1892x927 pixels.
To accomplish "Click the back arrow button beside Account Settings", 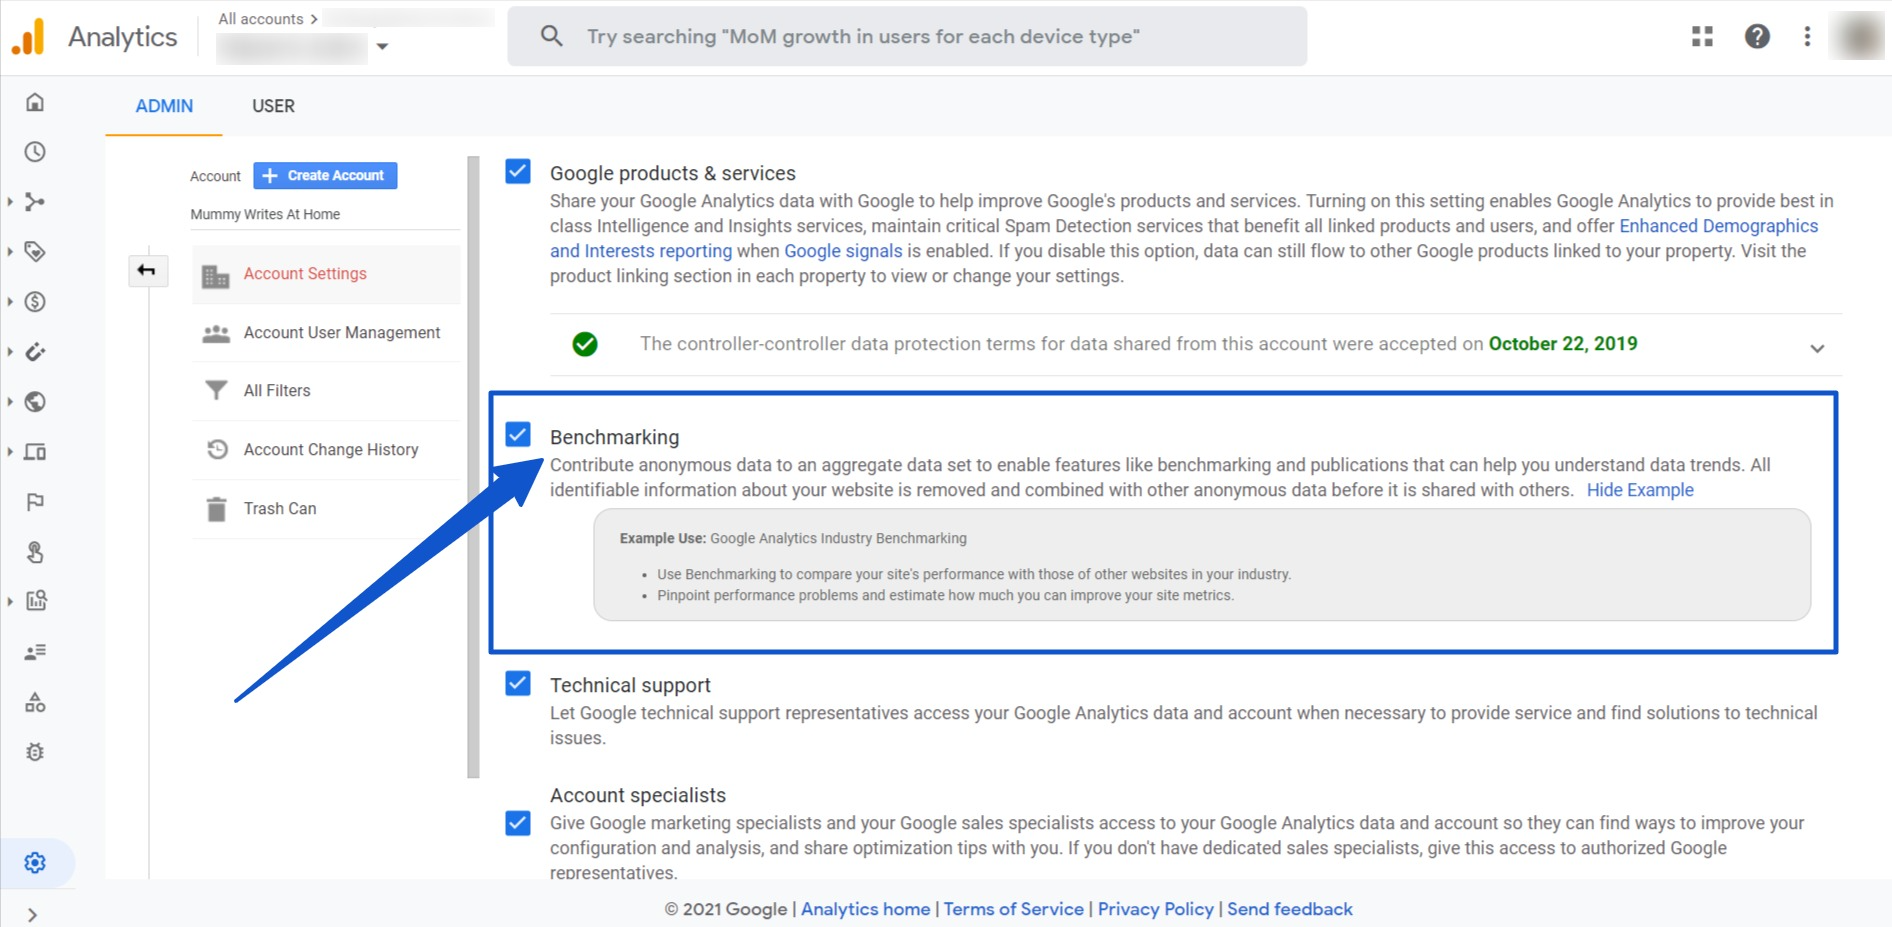I will [147, 270].
